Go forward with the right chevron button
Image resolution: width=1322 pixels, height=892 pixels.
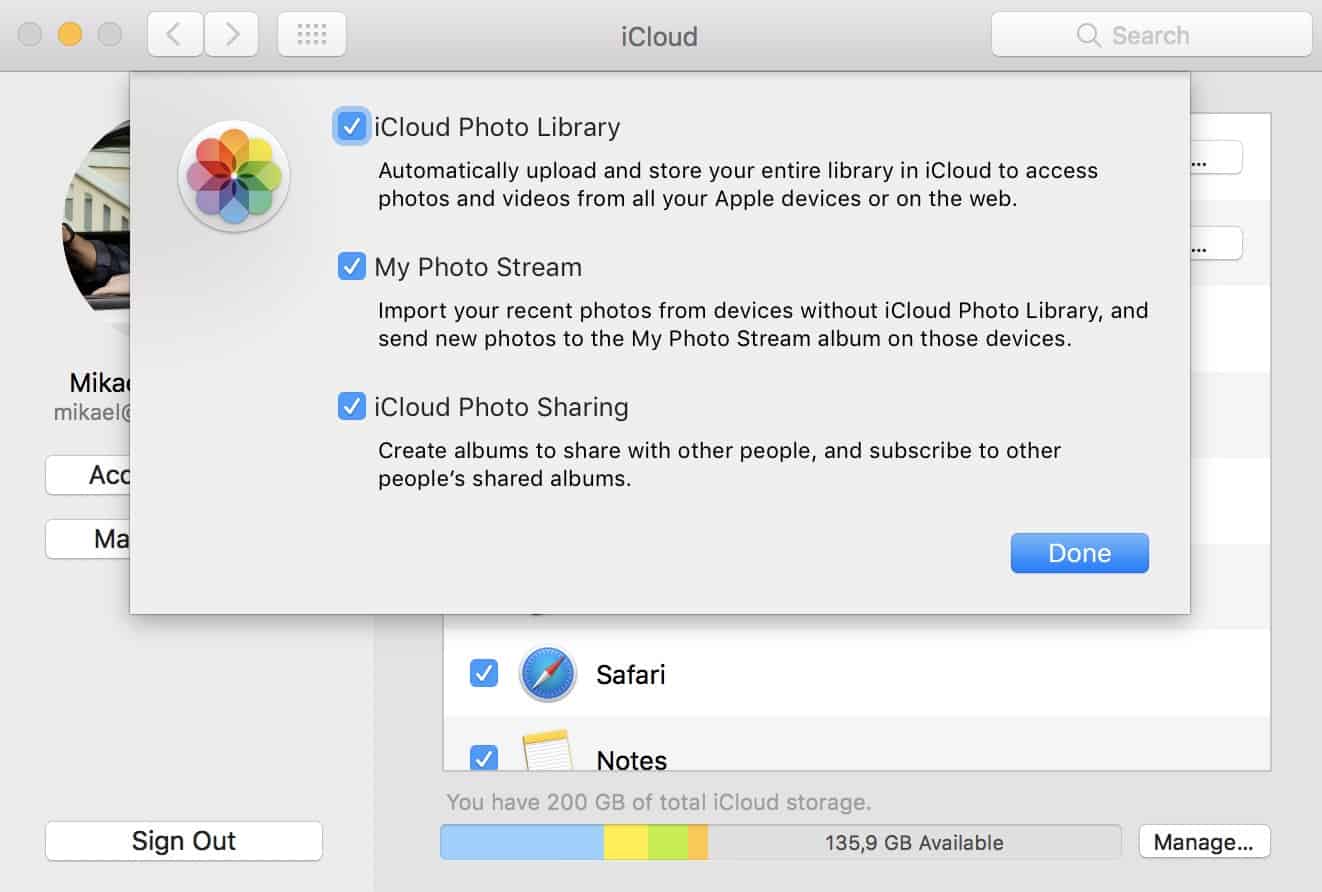click(232, 35)
